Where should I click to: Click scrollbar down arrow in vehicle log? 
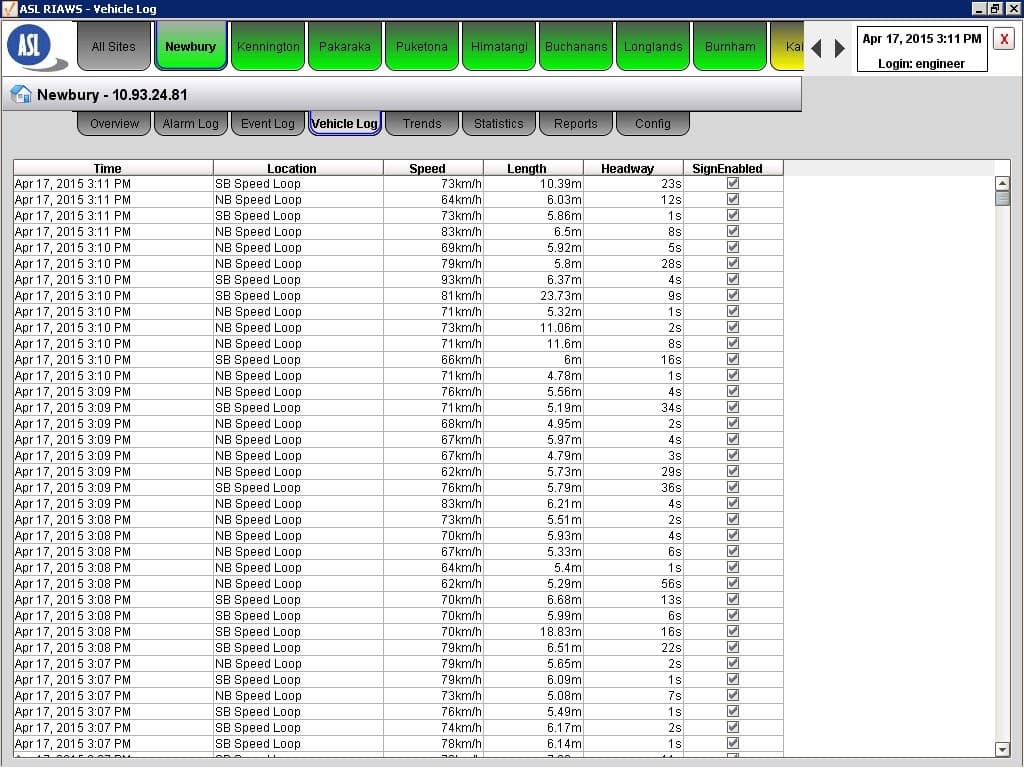[x=1002, y=749]
